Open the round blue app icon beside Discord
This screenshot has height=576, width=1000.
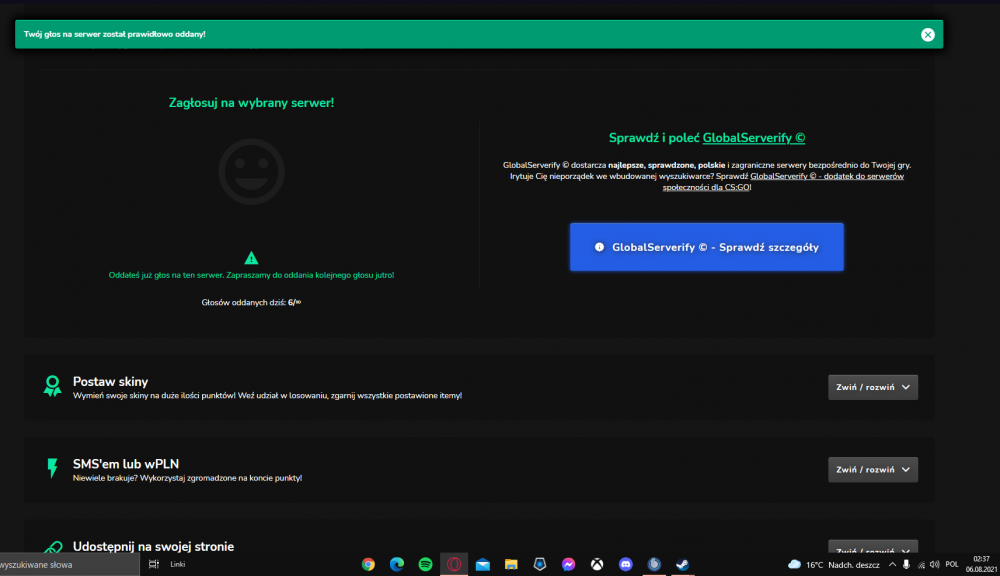point(654,564)
